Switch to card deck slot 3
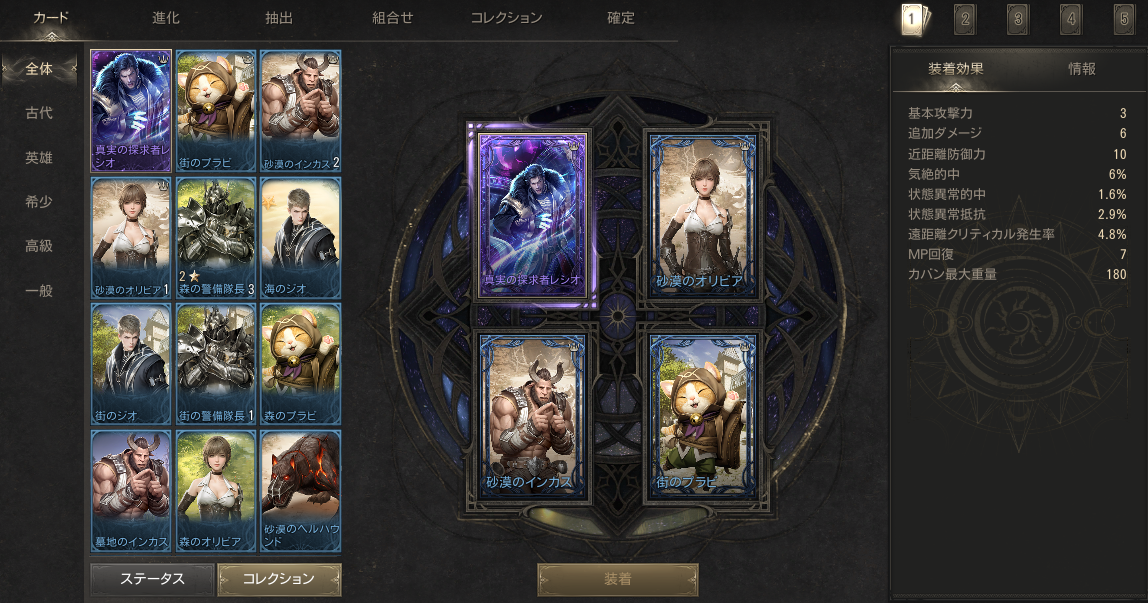Image resolution: width=1148 pixels, height=603 pixels. [x=1018, y=20]
